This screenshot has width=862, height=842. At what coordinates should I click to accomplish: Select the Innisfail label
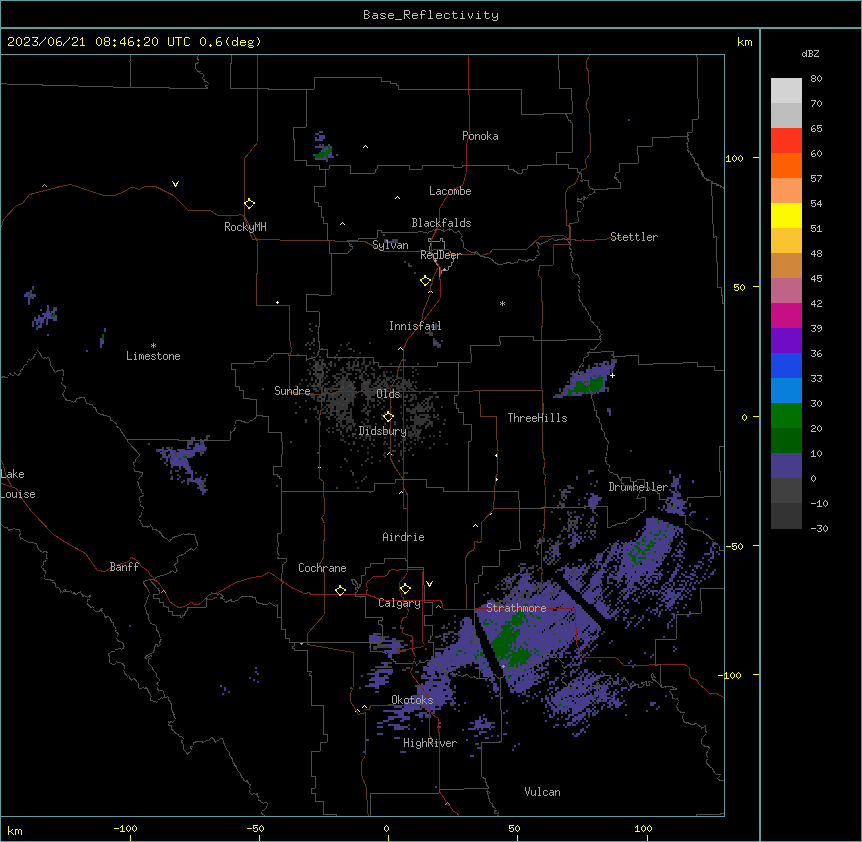coord(415,326)
